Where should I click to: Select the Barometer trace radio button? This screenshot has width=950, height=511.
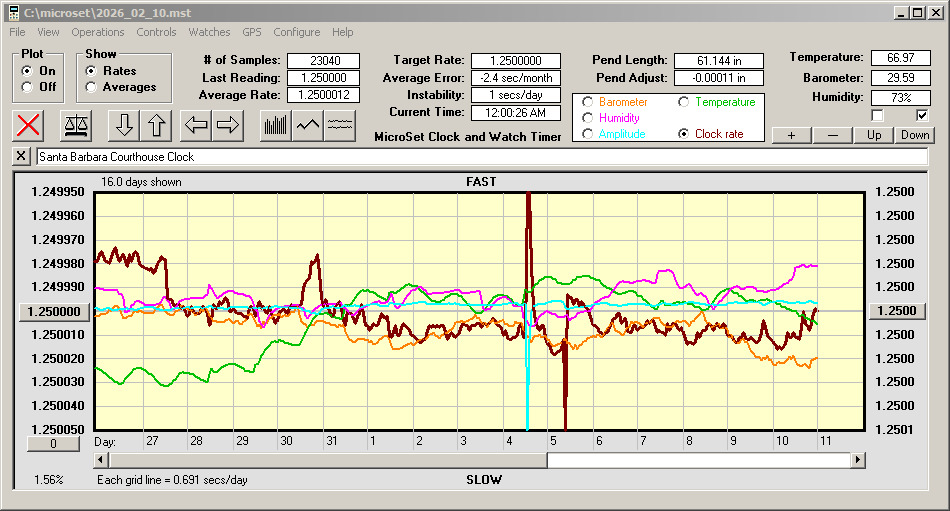(587, 102)
